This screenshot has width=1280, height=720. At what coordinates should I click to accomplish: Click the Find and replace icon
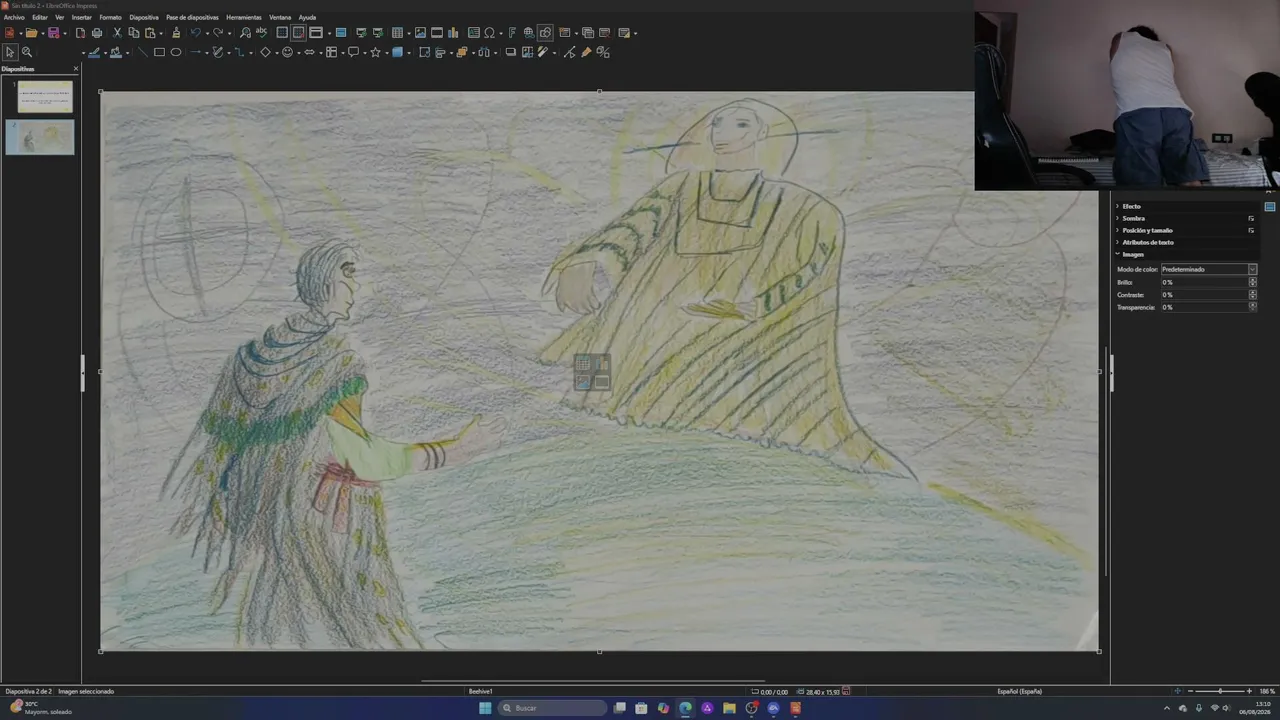245,33
